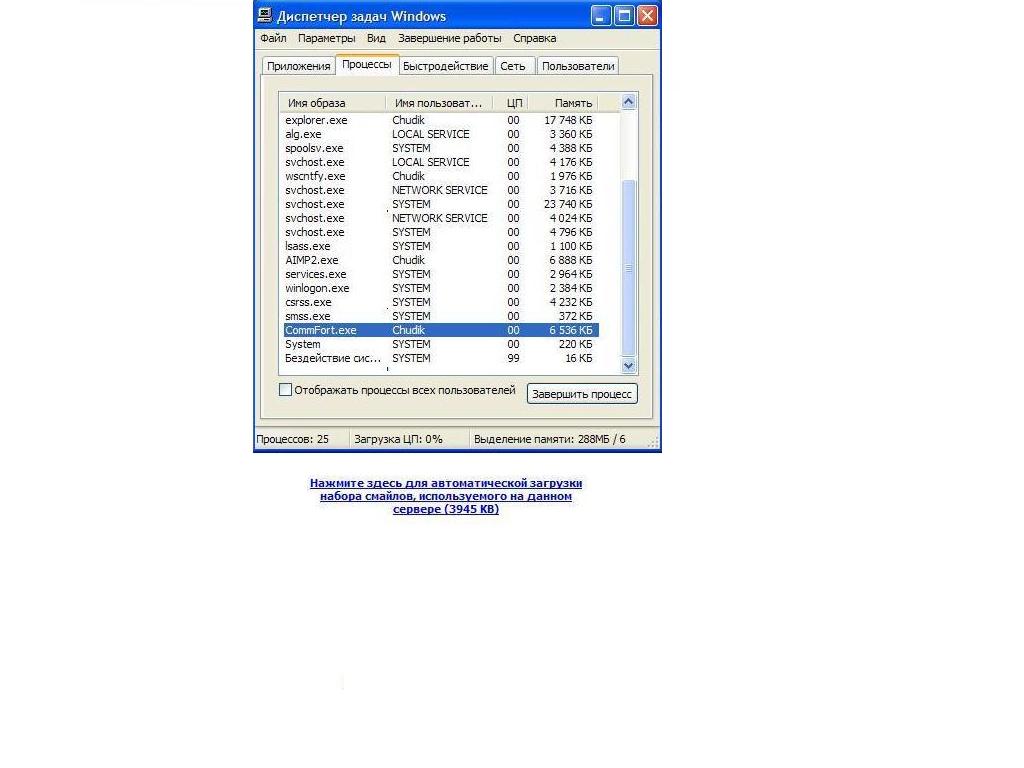Switch to the Быстродействие tab

[445, 66]
